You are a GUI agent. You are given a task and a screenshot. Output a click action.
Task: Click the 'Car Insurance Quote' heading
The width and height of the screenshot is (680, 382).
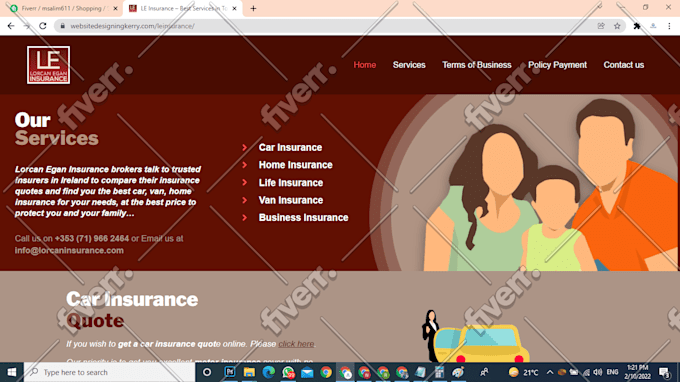pos(132,310)
